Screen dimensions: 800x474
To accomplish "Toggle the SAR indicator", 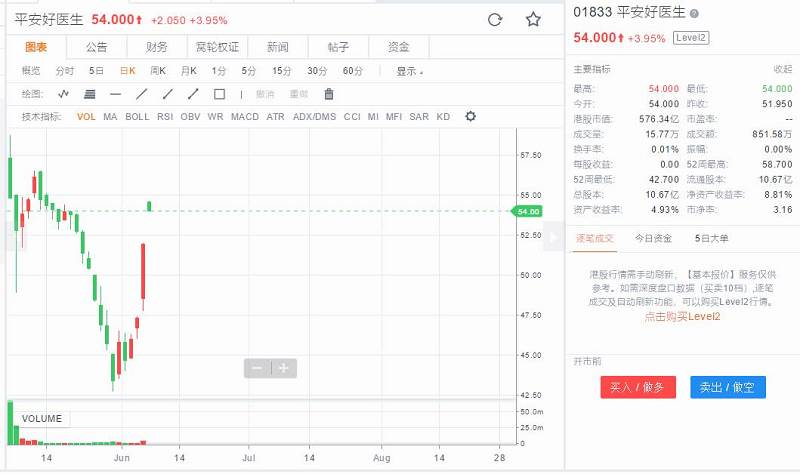I will tap(419, 117).
